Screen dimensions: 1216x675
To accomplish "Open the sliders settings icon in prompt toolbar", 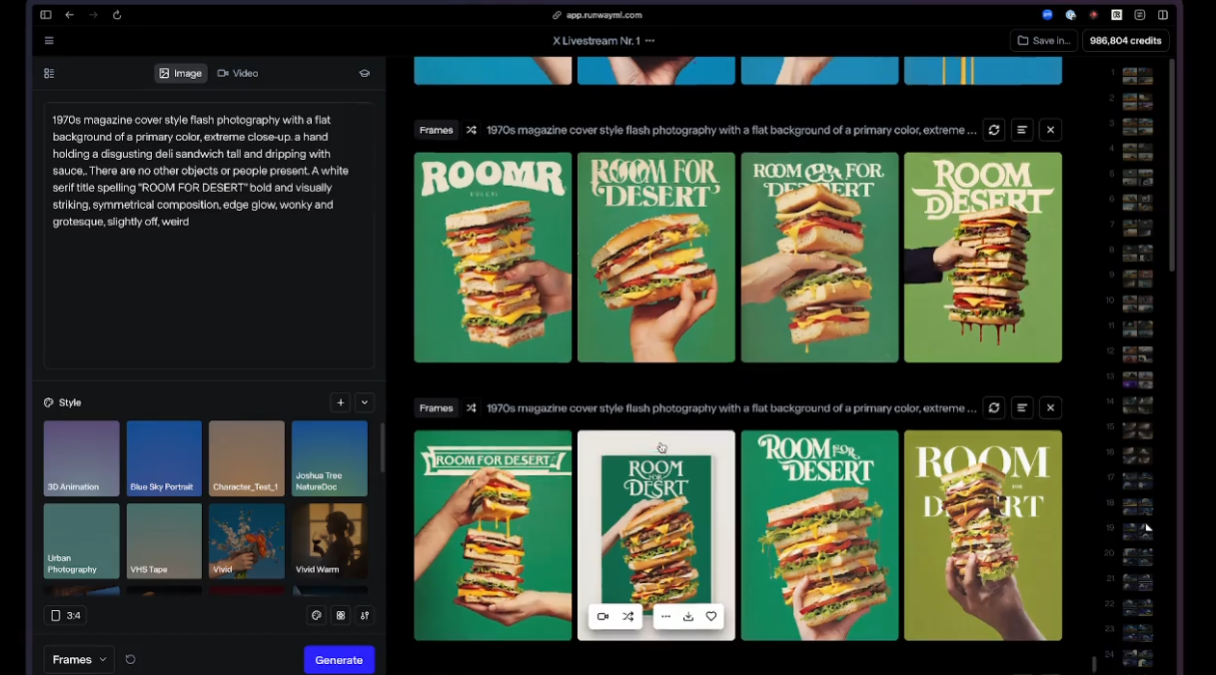I will [x=365, y=615].
